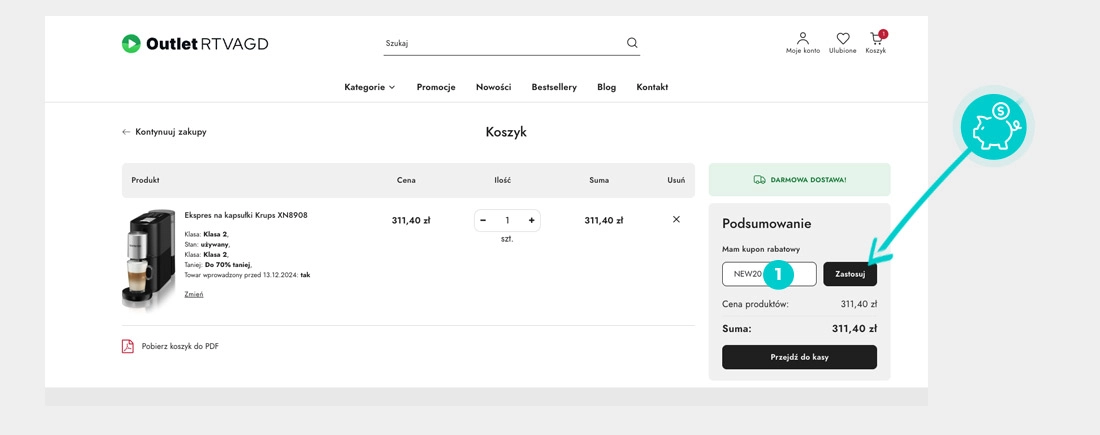Decrease quantity with minus button
This screenshot has height=435, width=1100.
point(483,220)
